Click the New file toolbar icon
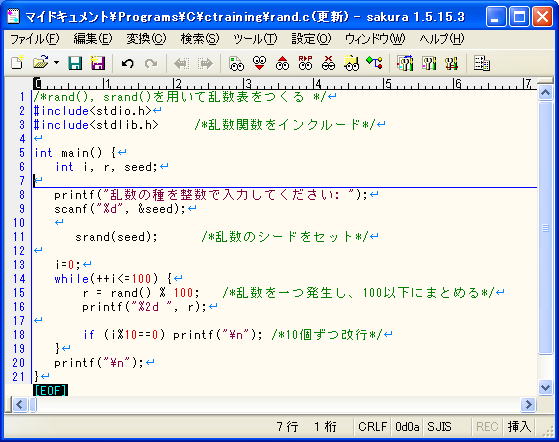Image resolution: width=559 pixels, height=442 pixels. [x=17, y=63]
